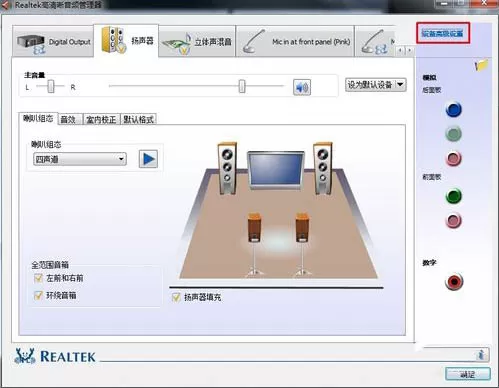Select the 喇叭组态 sub-tab
Screen dimensions: 499x388
click(x=38, y=118)
